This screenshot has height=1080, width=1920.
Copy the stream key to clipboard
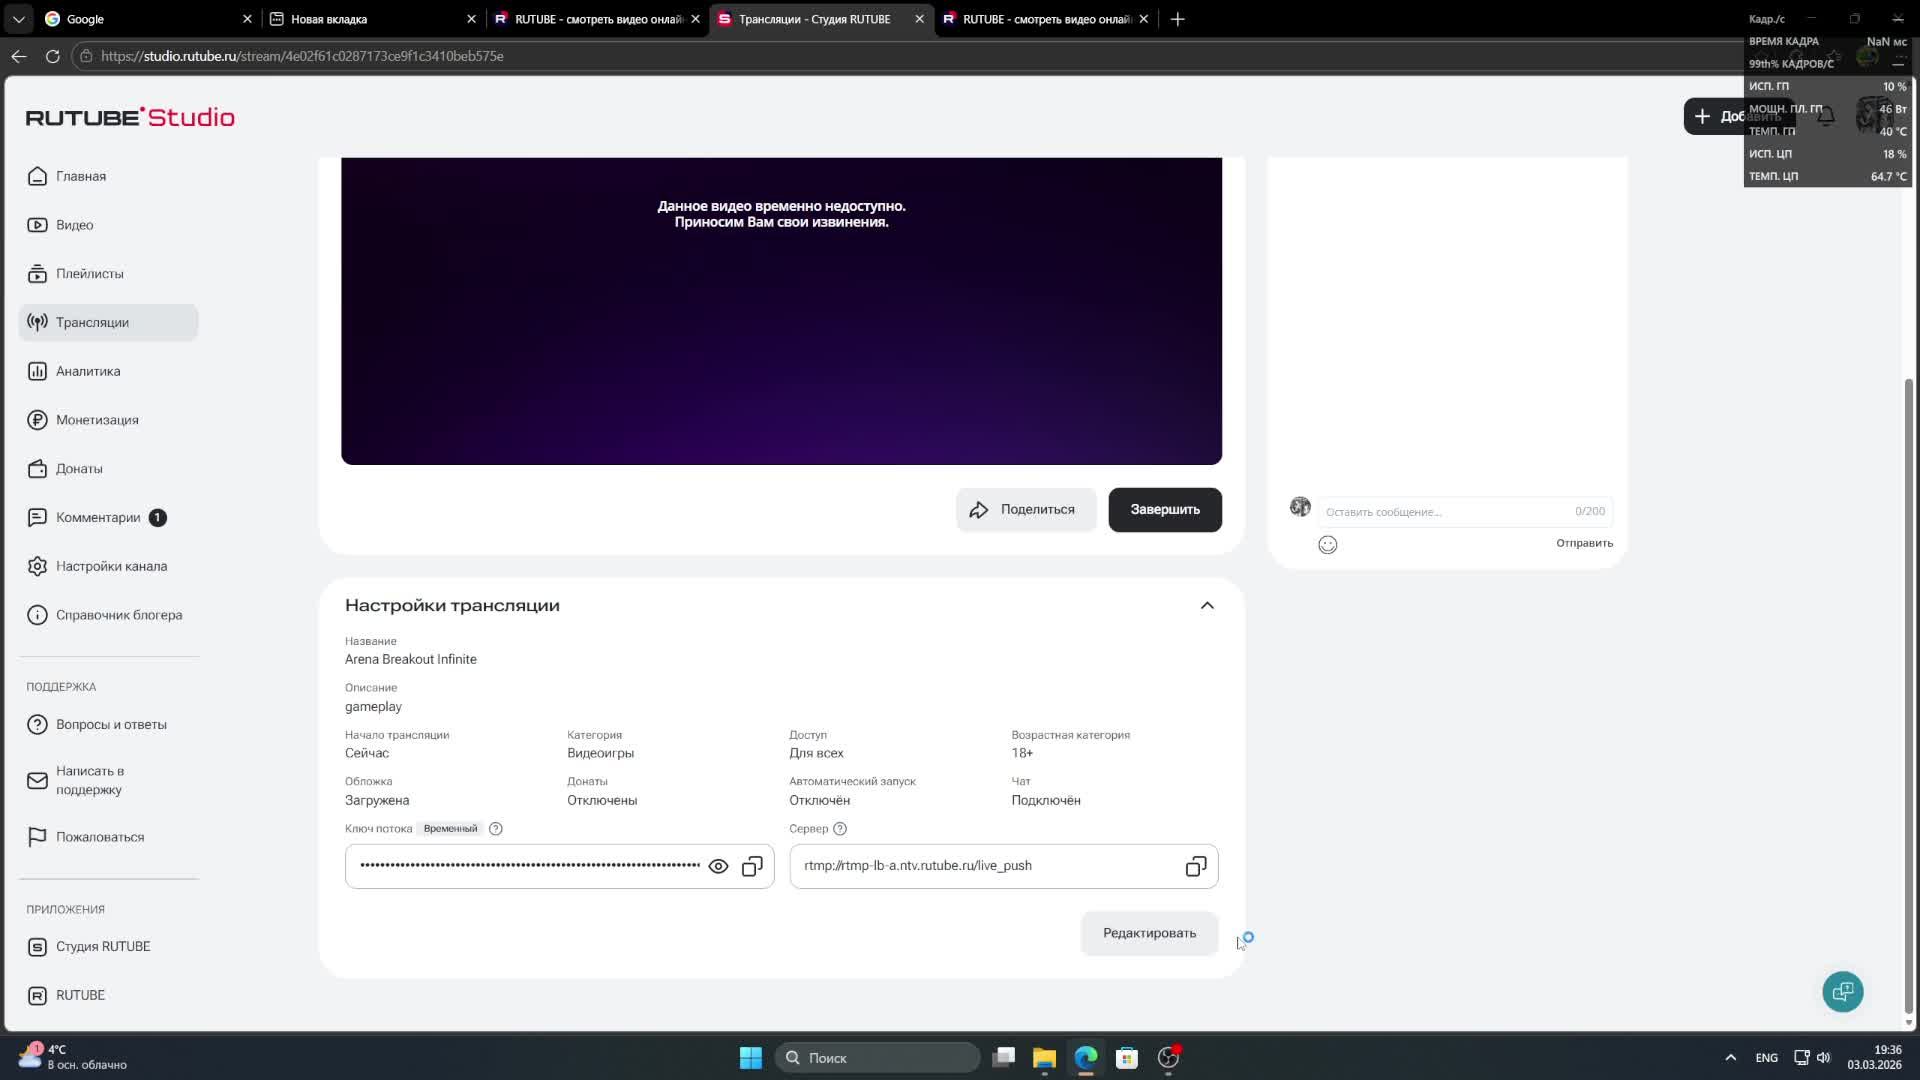click(752, 866)
